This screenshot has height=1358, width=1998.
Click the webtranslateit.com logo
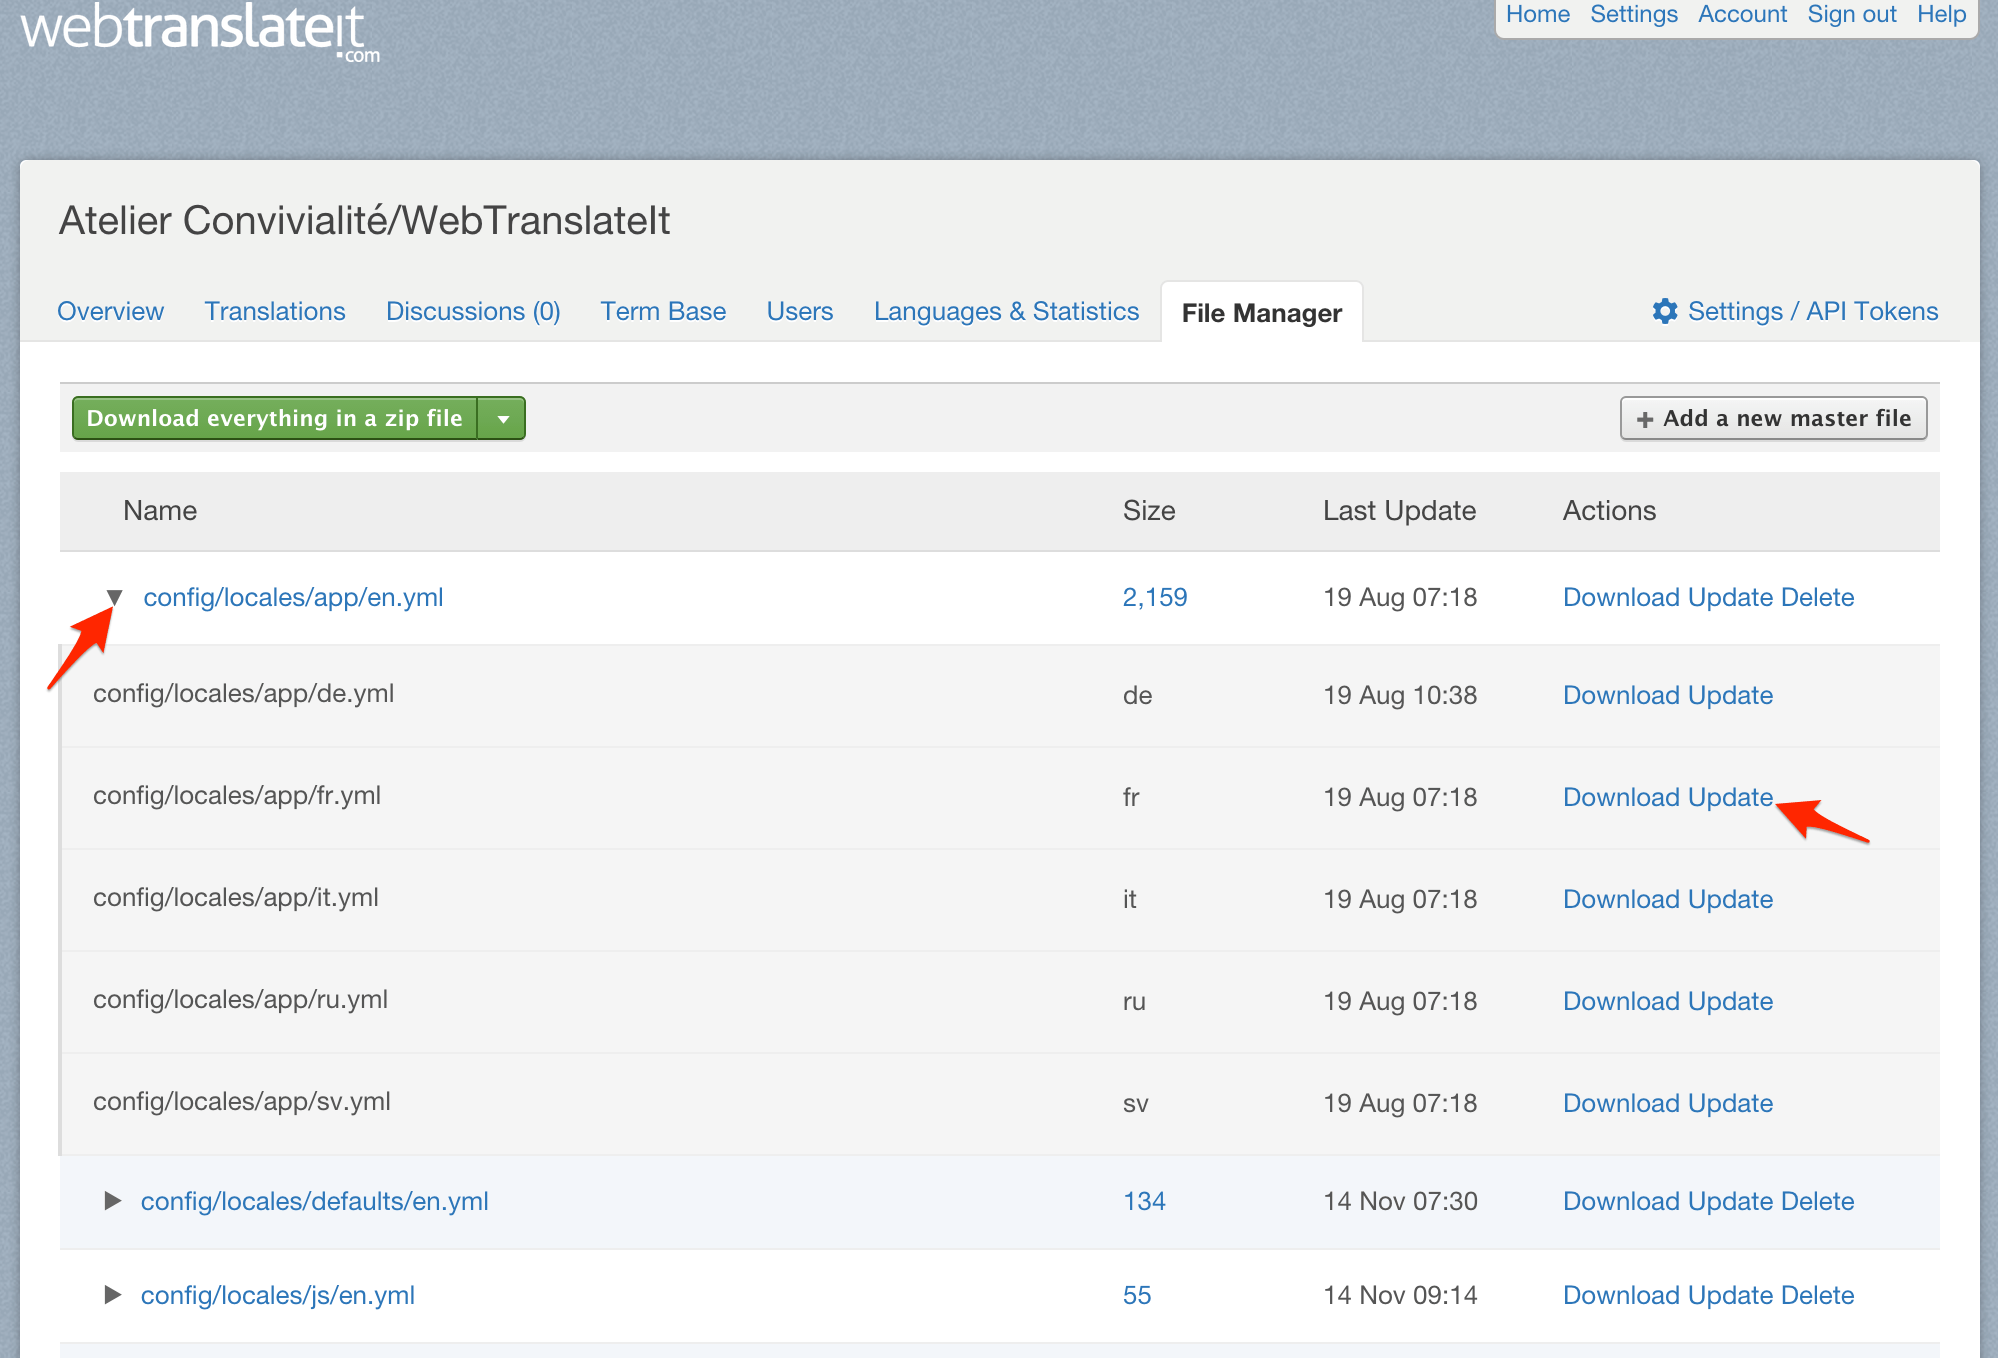tap(200, 30)
